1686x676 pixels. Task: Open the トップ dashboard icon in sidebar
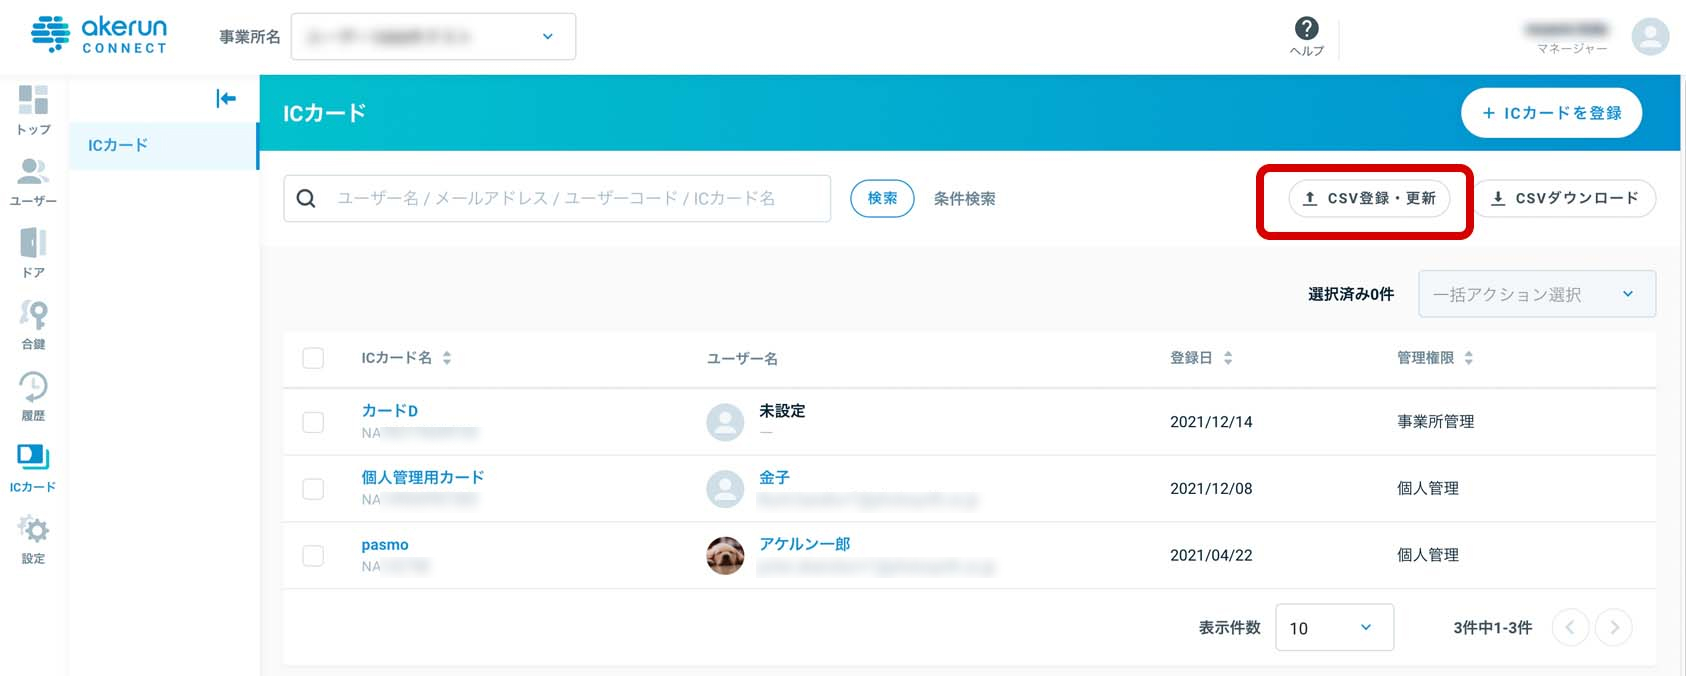coord(33,100)
